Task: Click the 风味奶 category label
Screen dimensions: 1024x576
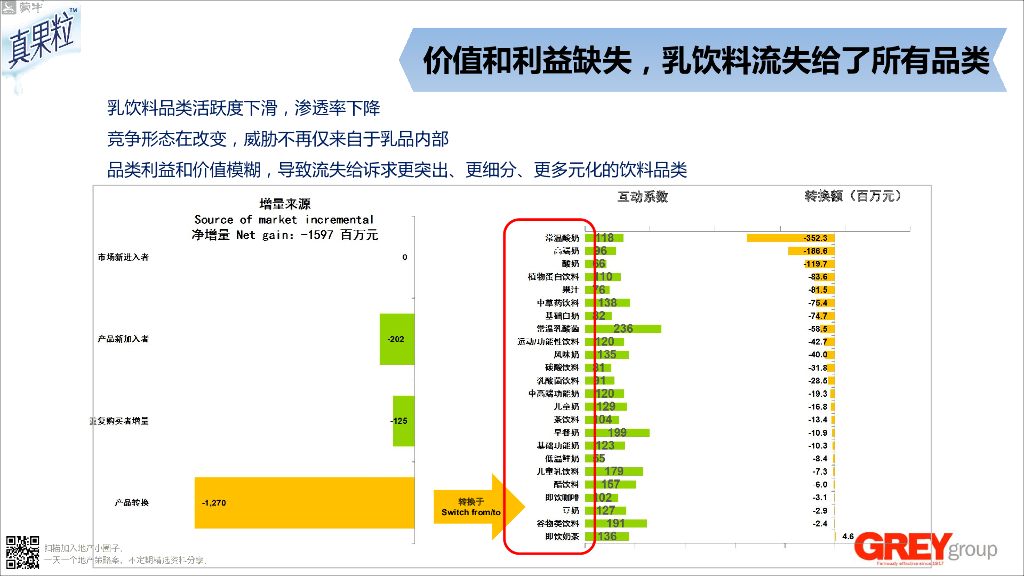Action: tap(567, 355)
